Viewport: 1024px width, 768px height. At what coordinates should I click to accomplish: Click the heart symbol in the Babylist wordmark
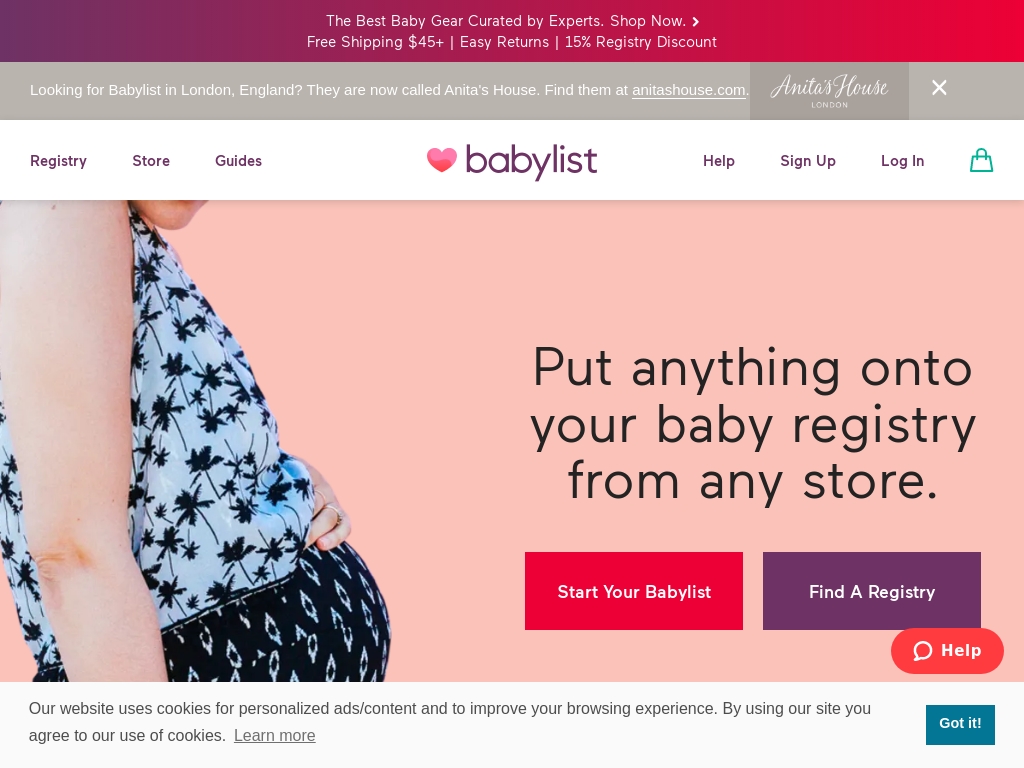(x=443, y=161)
